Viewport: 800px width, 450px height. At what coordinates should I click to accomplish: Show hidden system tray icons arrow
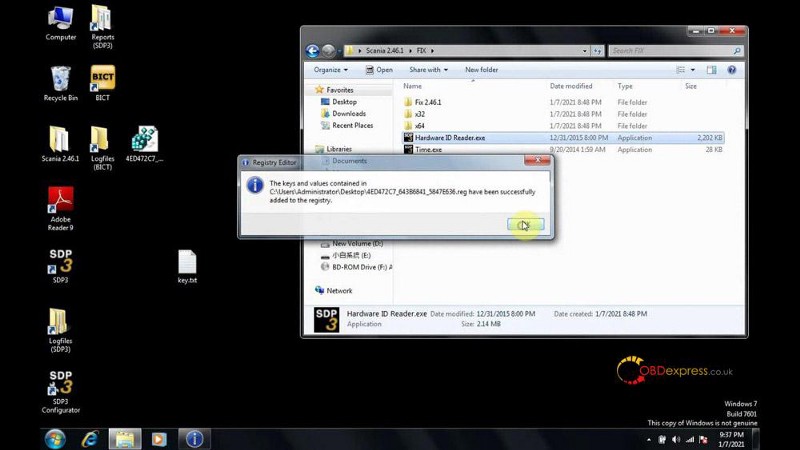tap(648, 439)
